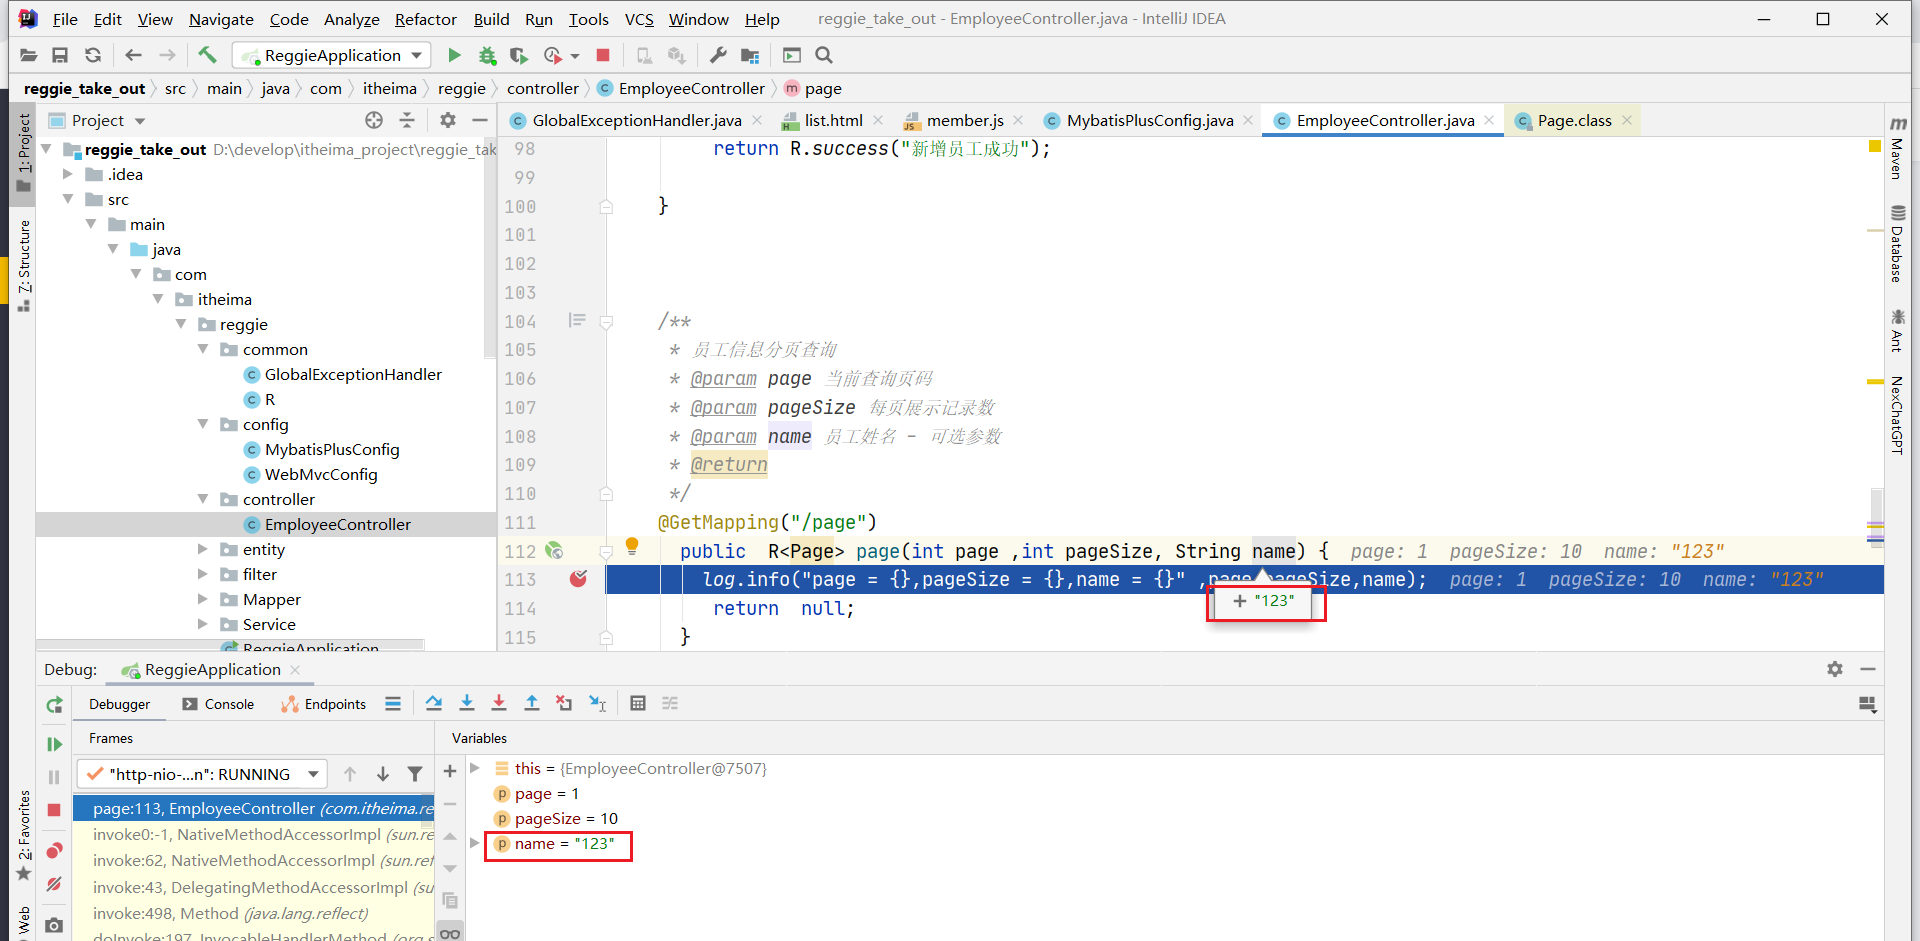Open thread selector http-nio RUNNING dropdown
Screen dimensions: 1920x941
pyautogui.click(x=203, y=774)
